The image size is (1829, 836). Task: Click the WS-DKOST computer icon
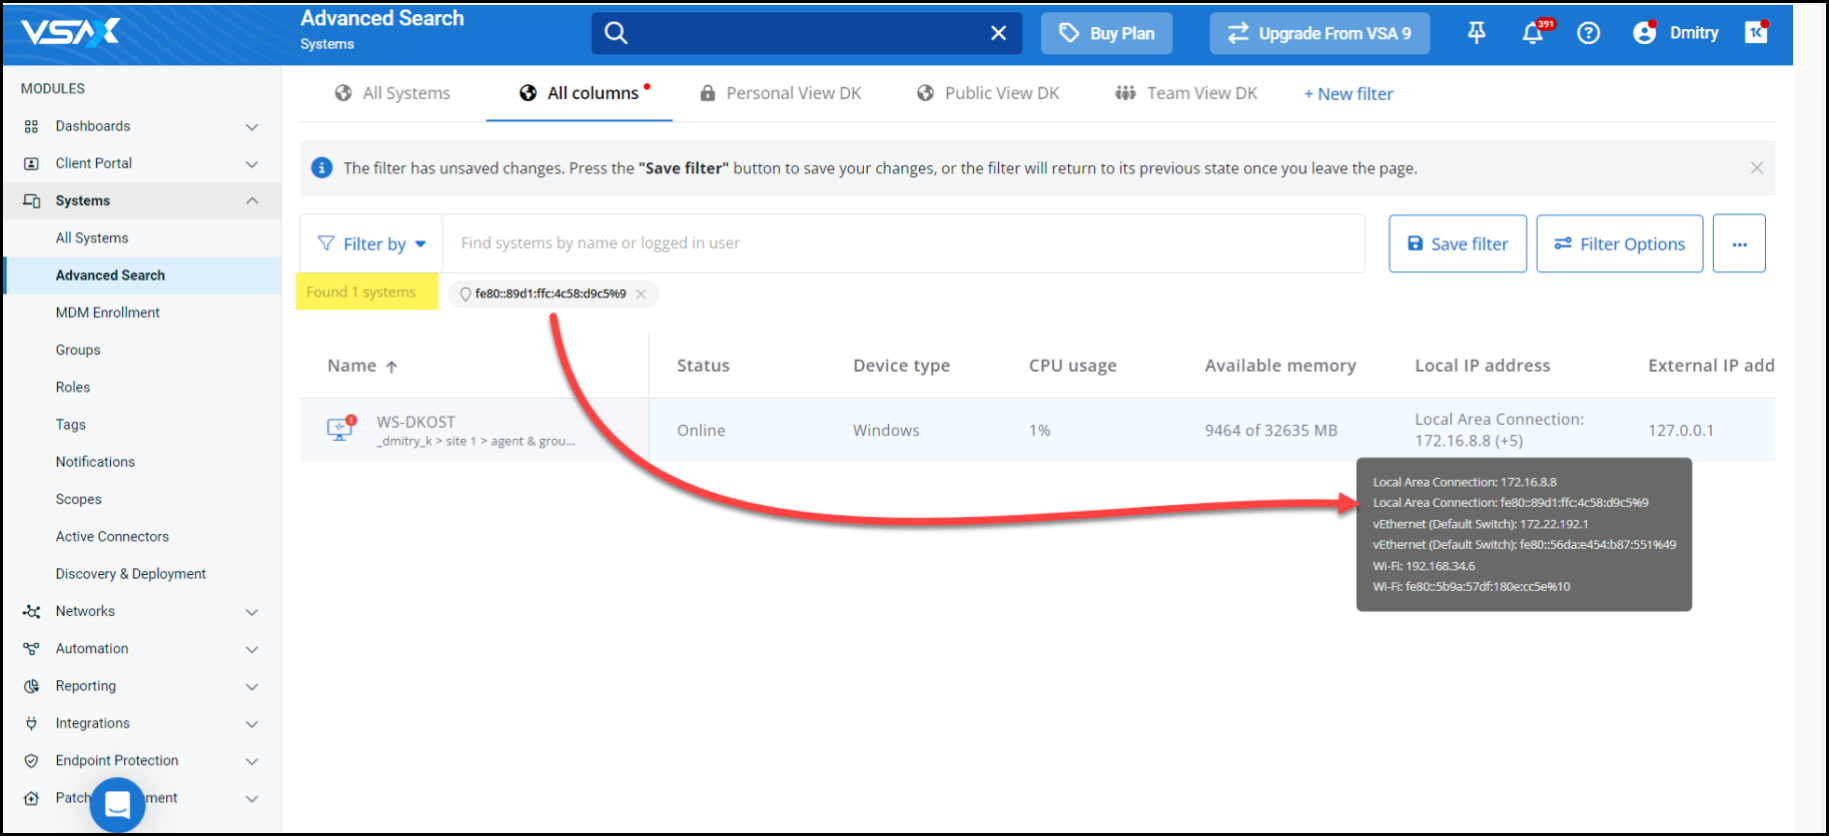[341, 429]
